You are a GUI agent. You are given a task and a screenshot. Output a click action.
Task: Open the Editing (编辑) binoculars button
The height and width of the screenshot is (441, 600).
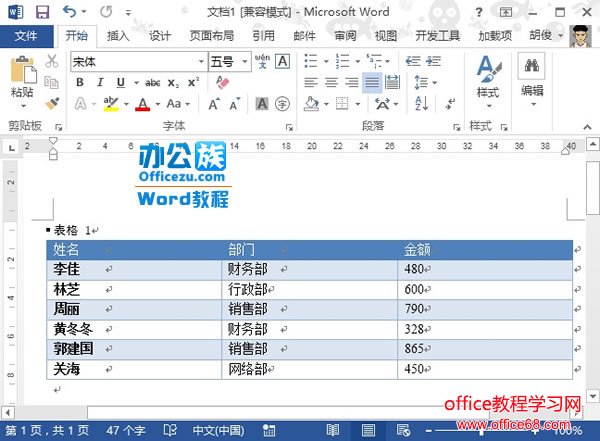532,80
